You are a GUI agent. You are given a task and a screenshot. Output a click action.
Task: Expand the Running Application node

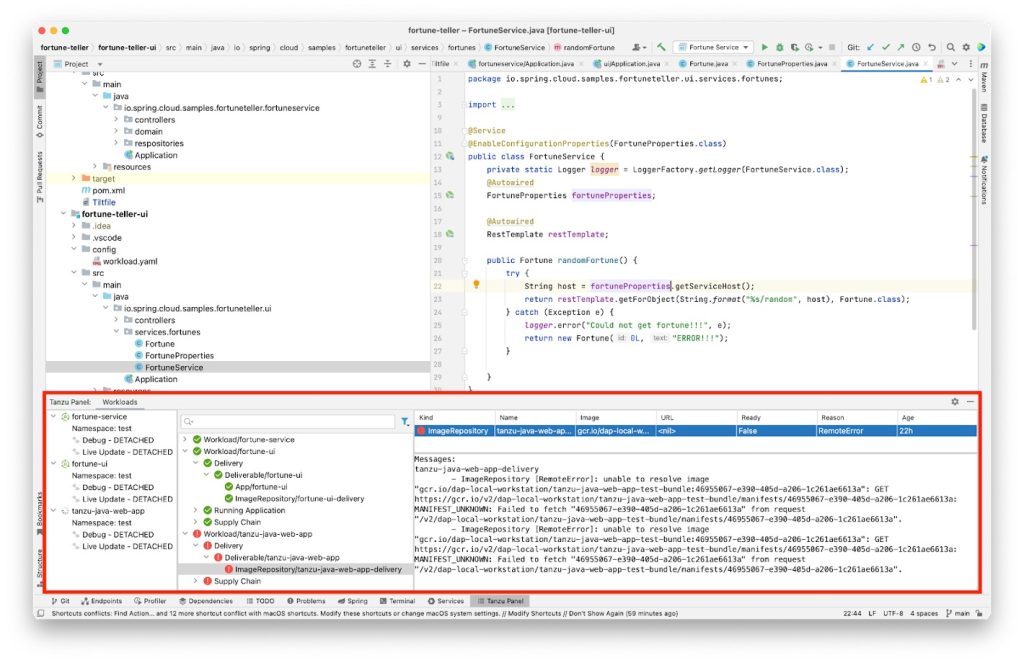pos(197,510)
